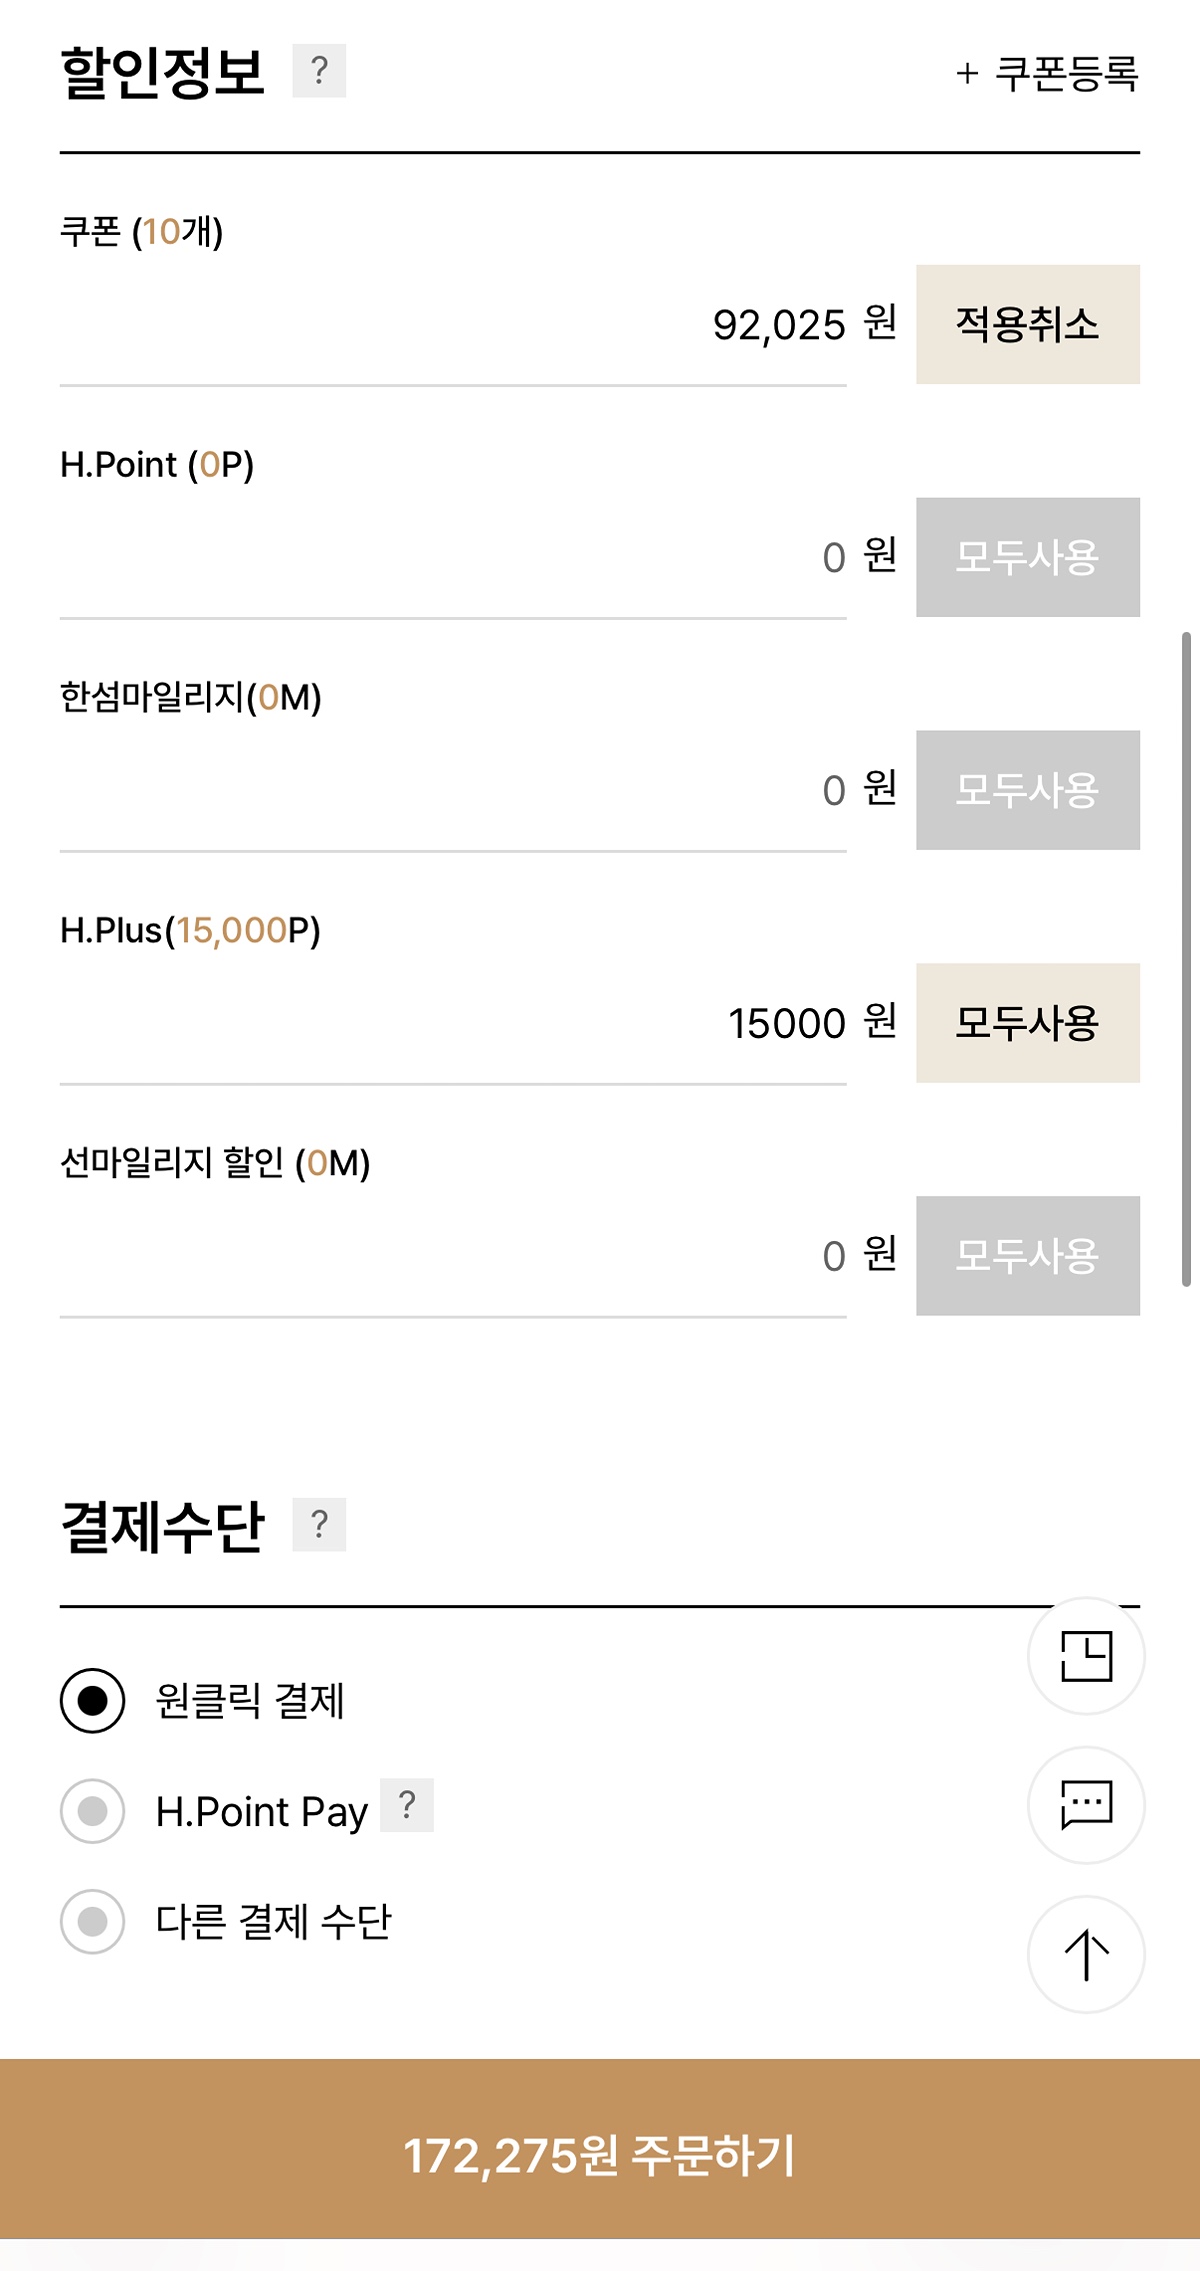Focus the H.Plus amount field showing 15000
This screenshot has height=2271, width=1200.
pos(453,1024)
